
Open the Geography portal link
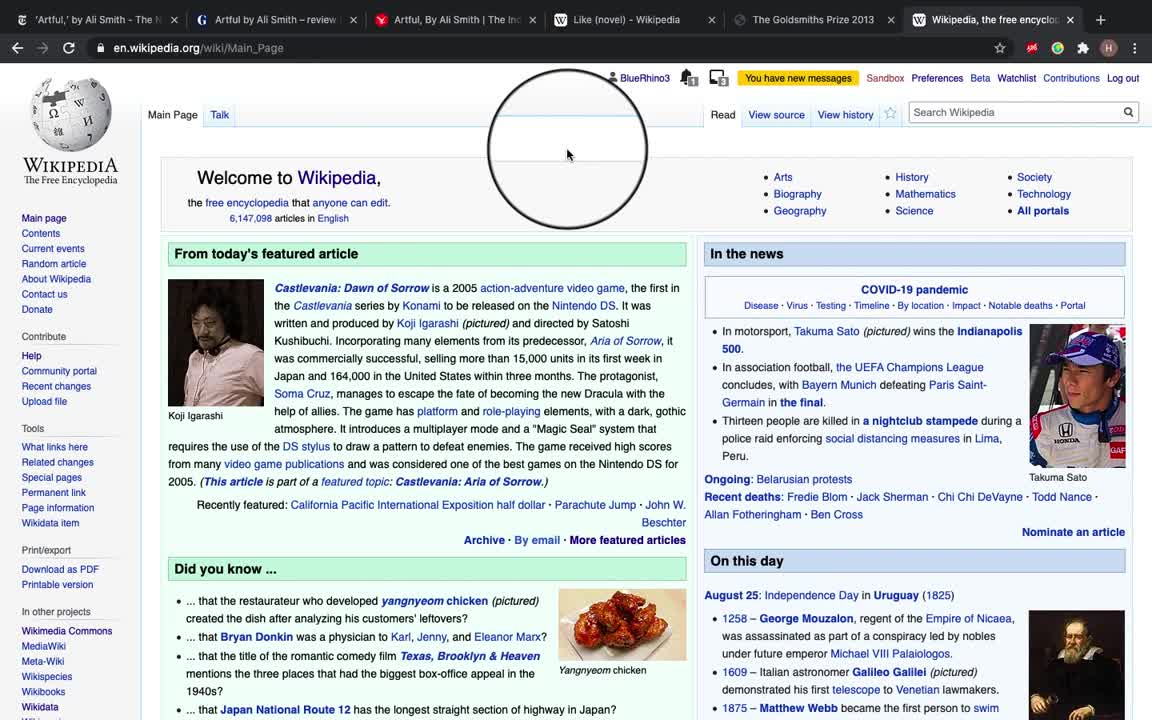[x=799, y=211]
